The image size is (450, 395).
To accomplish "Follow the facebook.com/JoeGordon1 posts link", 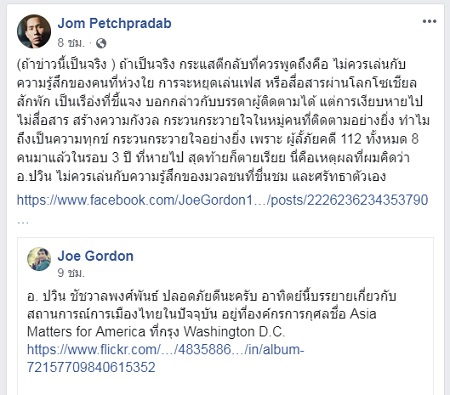I will click(222, 200).
